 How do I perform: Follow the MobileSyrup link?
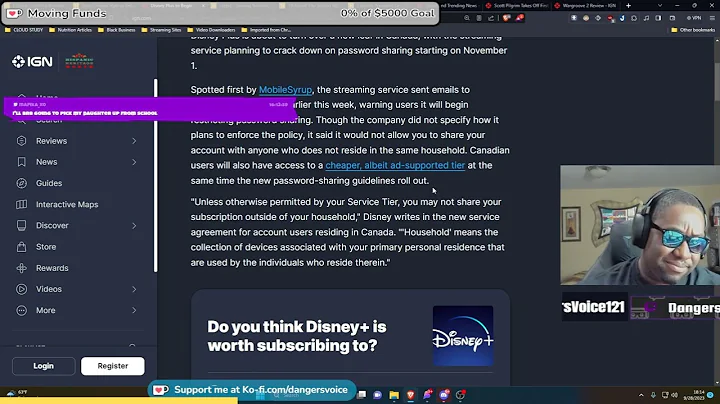coord(285,90)
